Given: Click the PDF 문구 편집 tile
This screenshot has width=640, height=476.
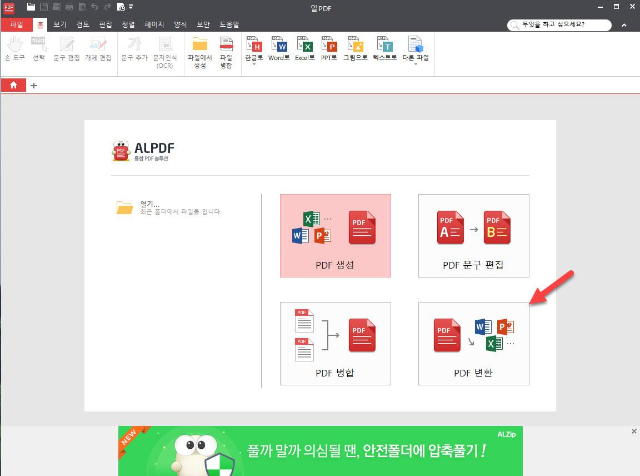Looking at the screenshot, I should pyautogui.click(x=474, y=236).
